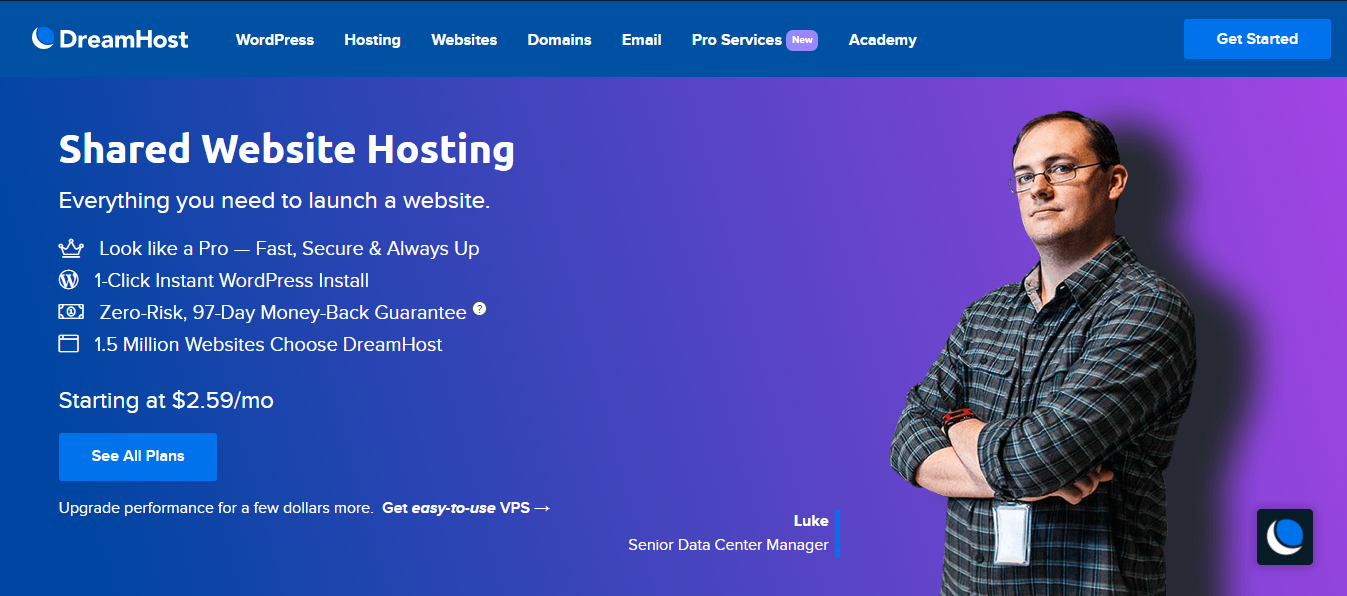Click the New badge on Pro Services
The width and height of the screenshot is (1347, 596).
click(802, 40)
